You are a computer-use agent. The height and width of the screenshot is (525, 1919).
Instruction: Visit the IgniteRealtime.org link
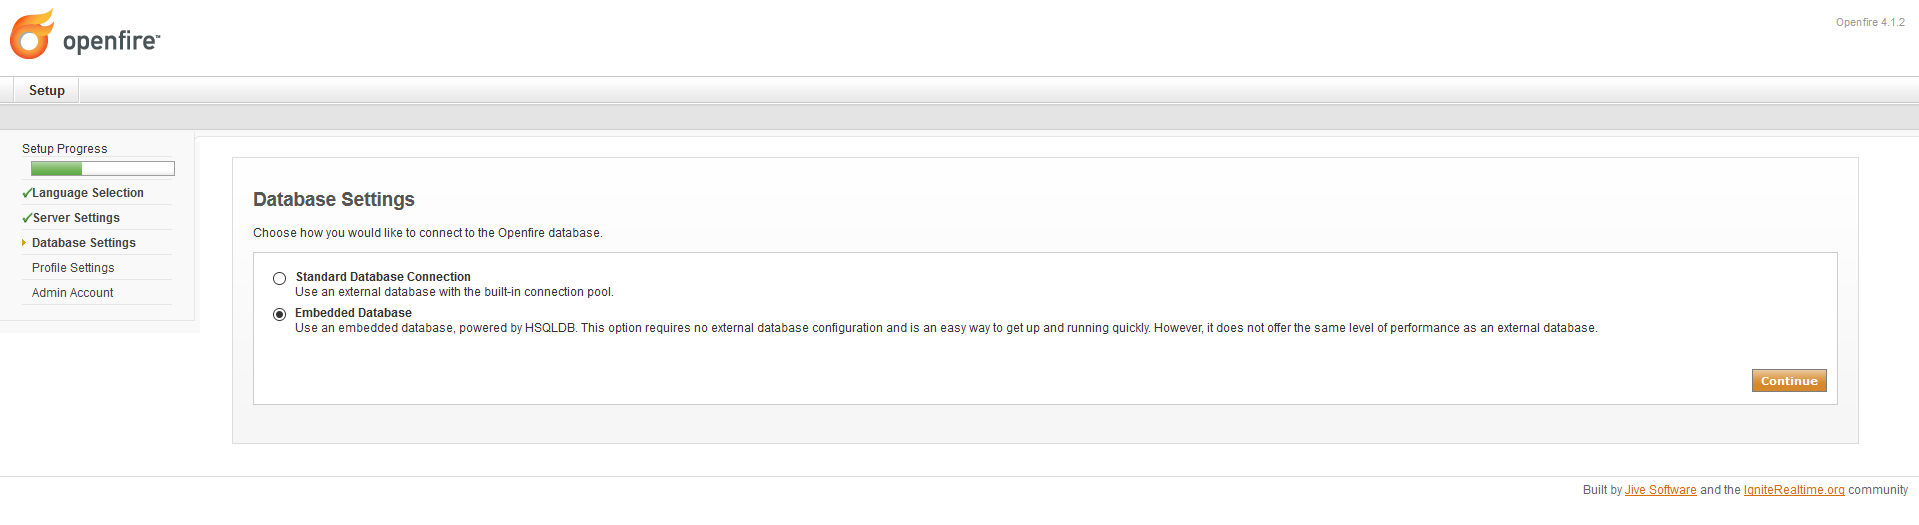[x=1794, y=490]
